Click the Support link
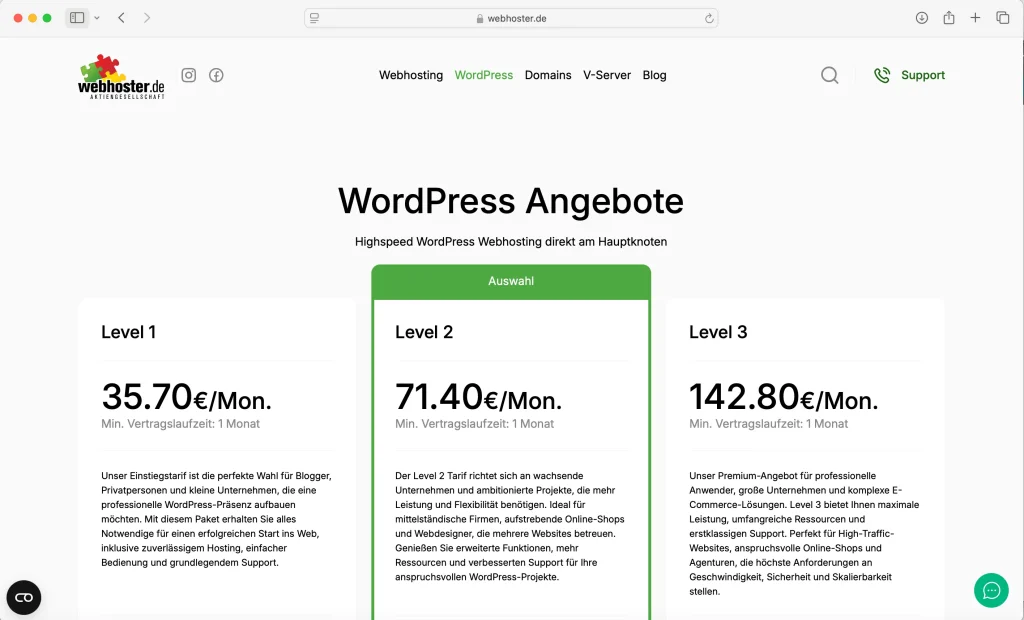The width and height of the screenshot is (1024, 620). click(x=922, y=75)
